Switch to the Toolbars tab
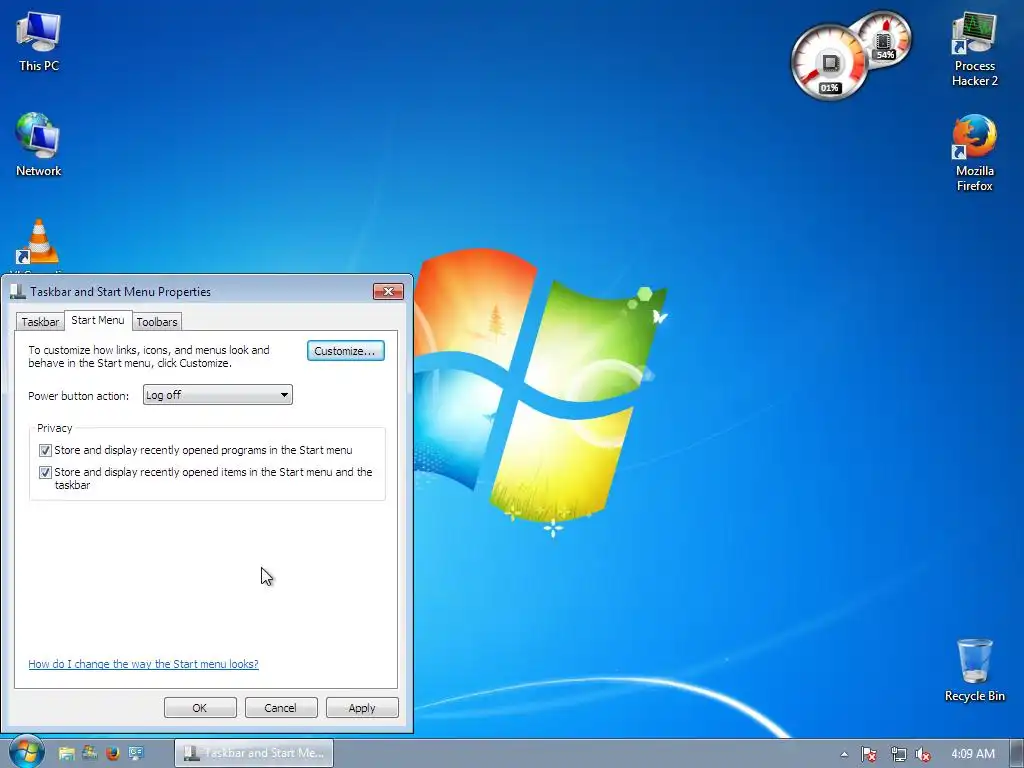This screenshot has height=768, width=1024. pyautogui.click(x=157, y=321)
